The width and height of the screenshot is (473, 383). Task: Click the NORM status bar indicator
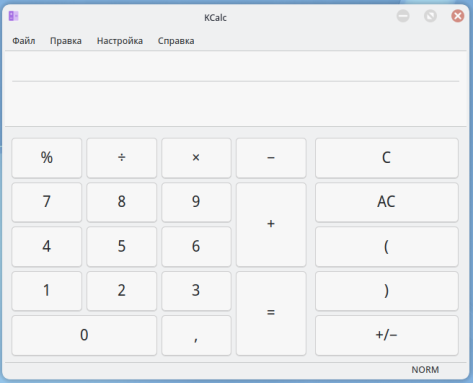pyautogui.click(x=425, y=370)
